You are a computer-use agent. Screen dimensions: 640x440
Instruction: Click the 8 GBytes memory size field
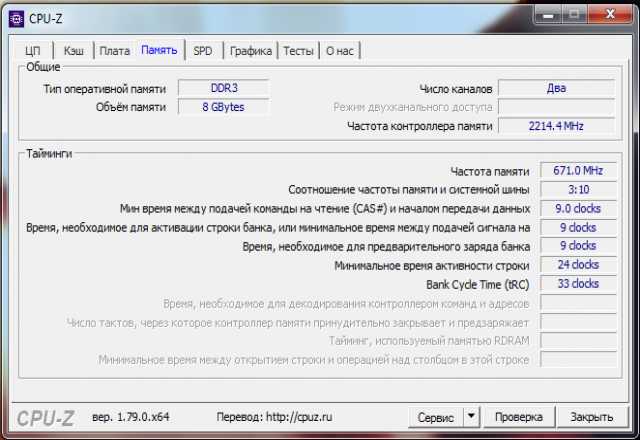[224, 107]
